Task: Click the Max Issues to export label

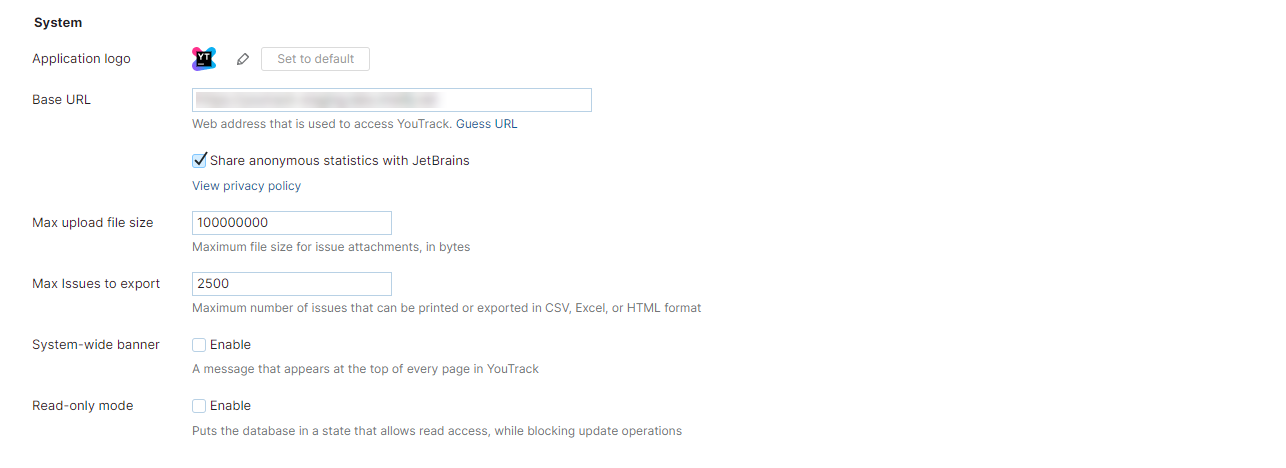Action: click(x=96, y=284)
